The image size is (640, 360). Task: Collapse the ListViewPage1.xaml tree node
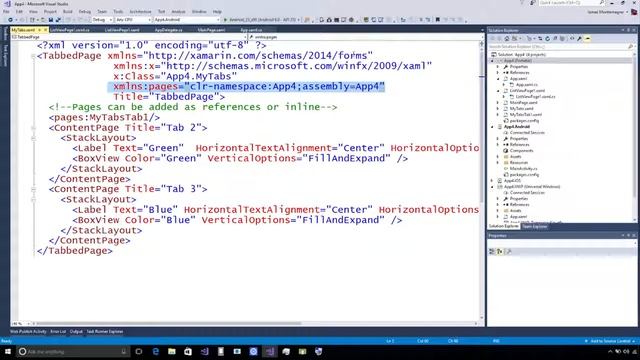(x=498, y=91)
